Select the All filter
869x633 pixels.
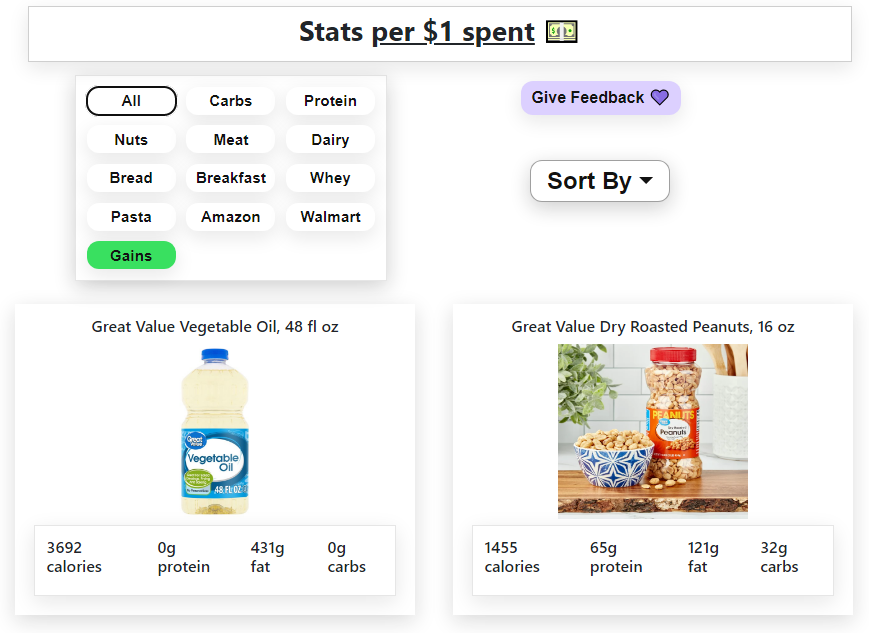click(131, 101)
